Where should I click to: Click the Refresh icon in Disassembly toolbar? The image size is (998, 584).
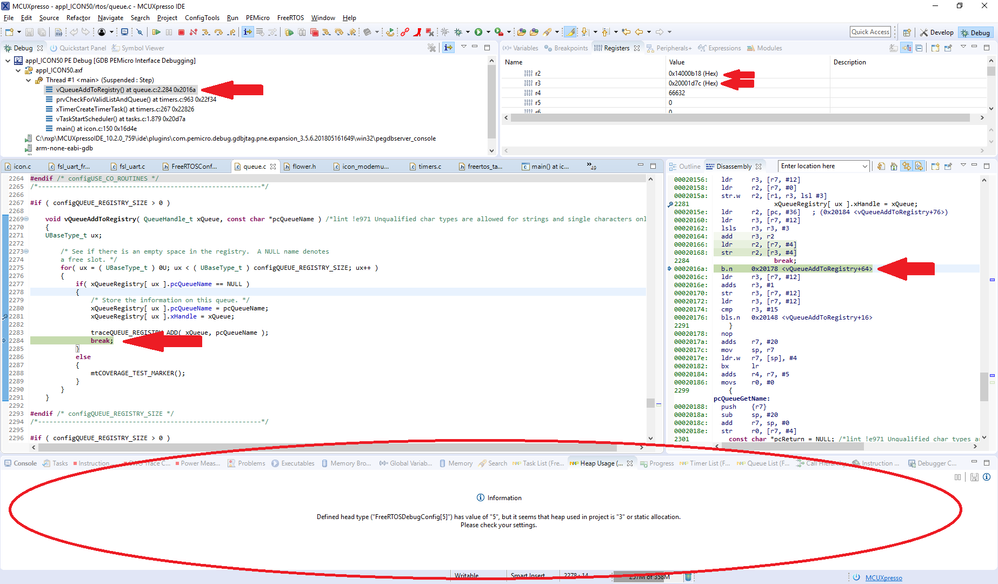click(x=881, y=166)
